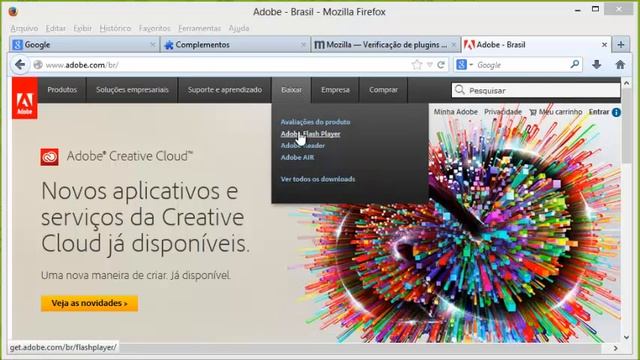
Task: Click the Pesquisar magnifier icon
Action: pyautogui.click(x=460, y=90)
